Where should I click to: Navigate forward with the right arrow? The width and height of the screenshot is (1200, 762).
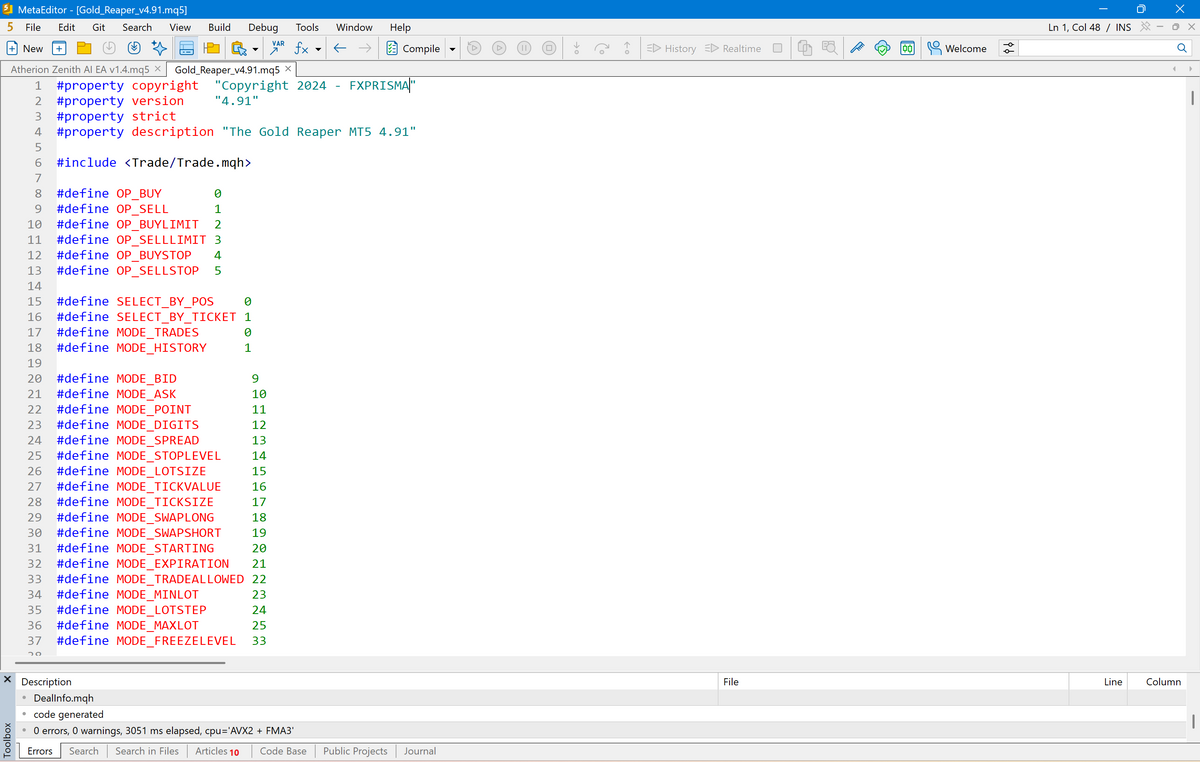pos(365,48)
